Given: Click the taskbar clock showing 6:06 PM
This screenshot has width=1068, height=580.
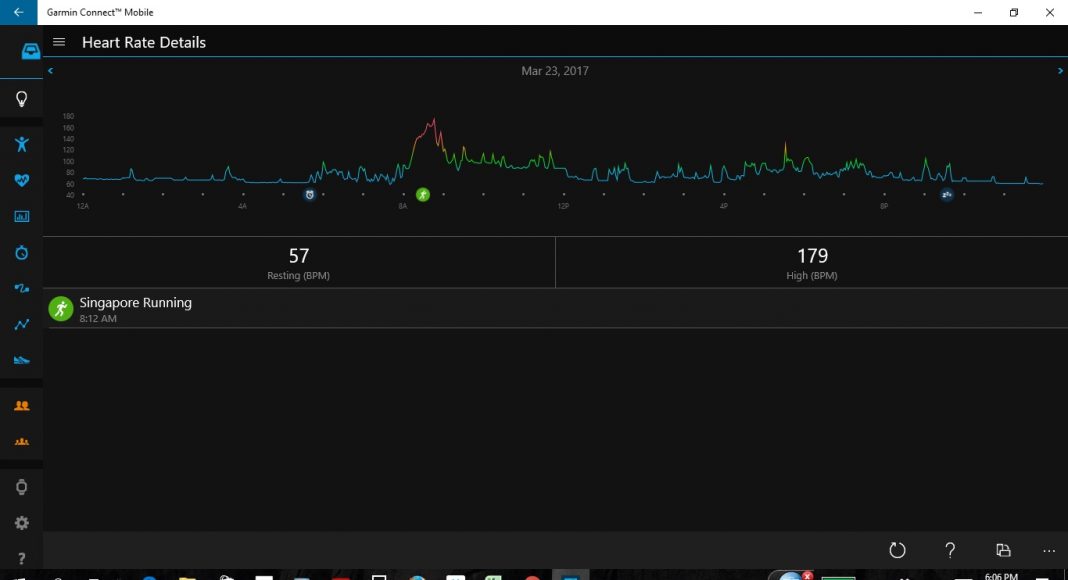Looking at the screenshot, I should [1001, 576].
